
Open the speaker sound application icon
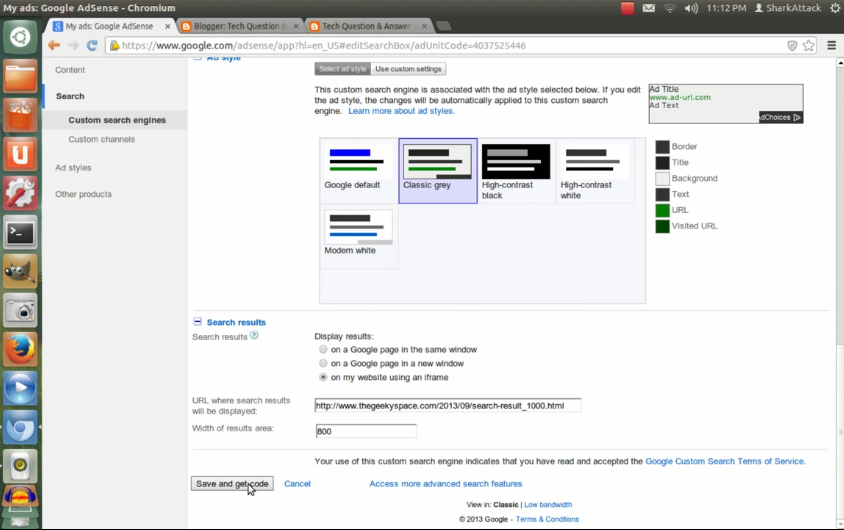(20, 466)
